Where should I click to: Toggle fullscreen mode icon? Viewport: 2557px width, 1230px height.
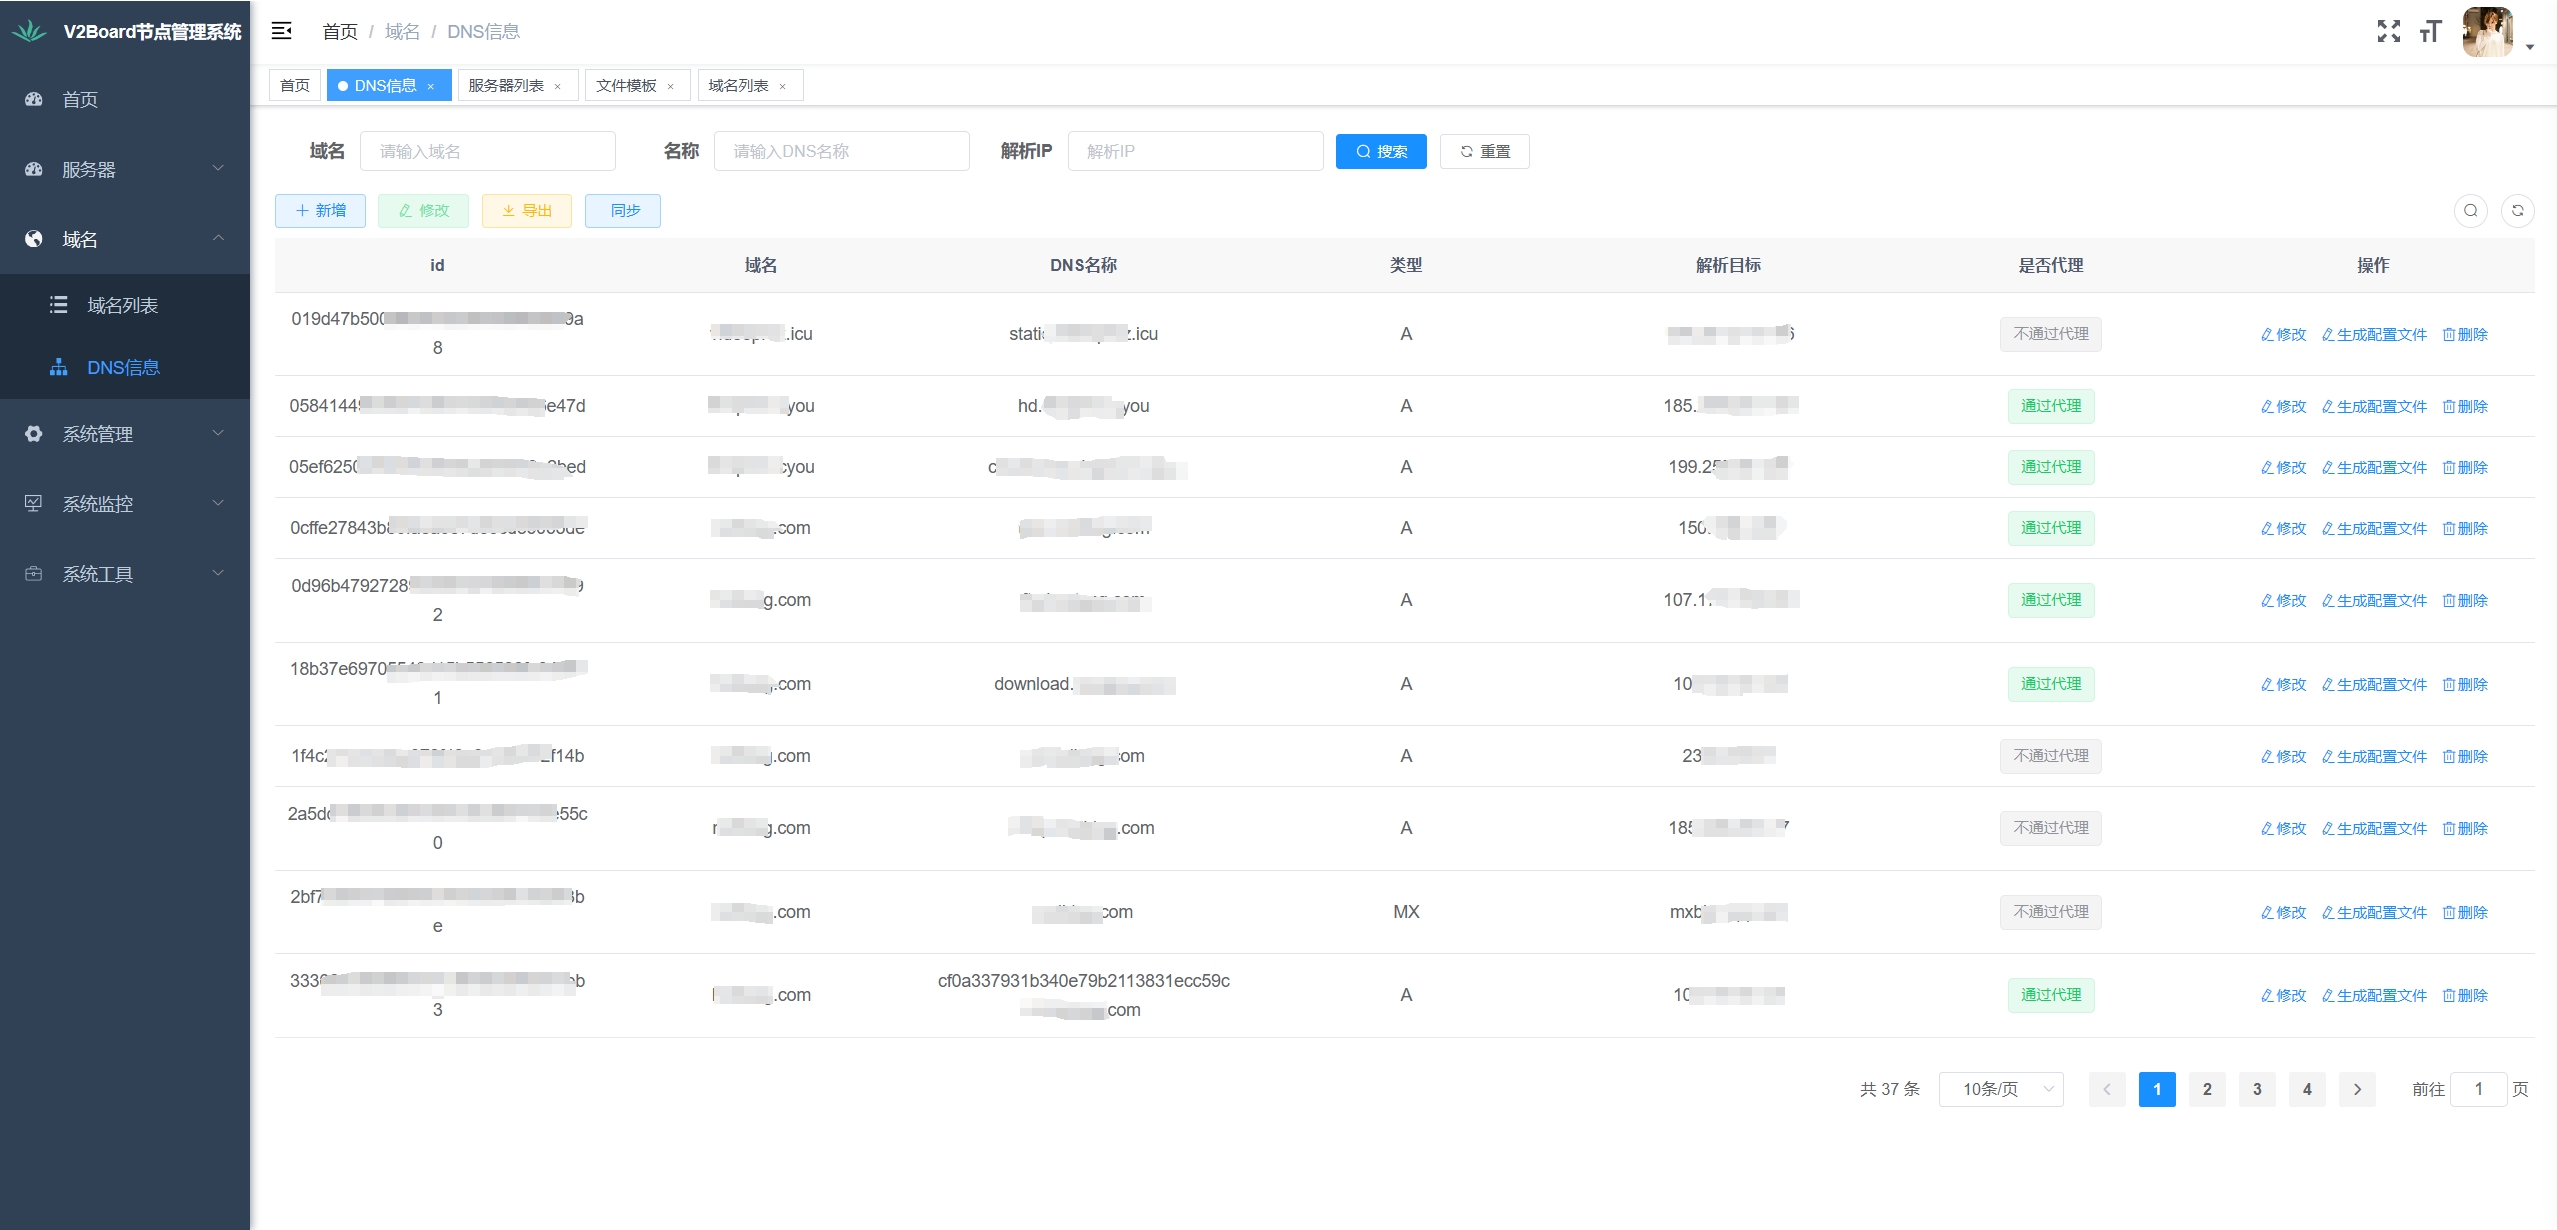(x=2388, y=31)
